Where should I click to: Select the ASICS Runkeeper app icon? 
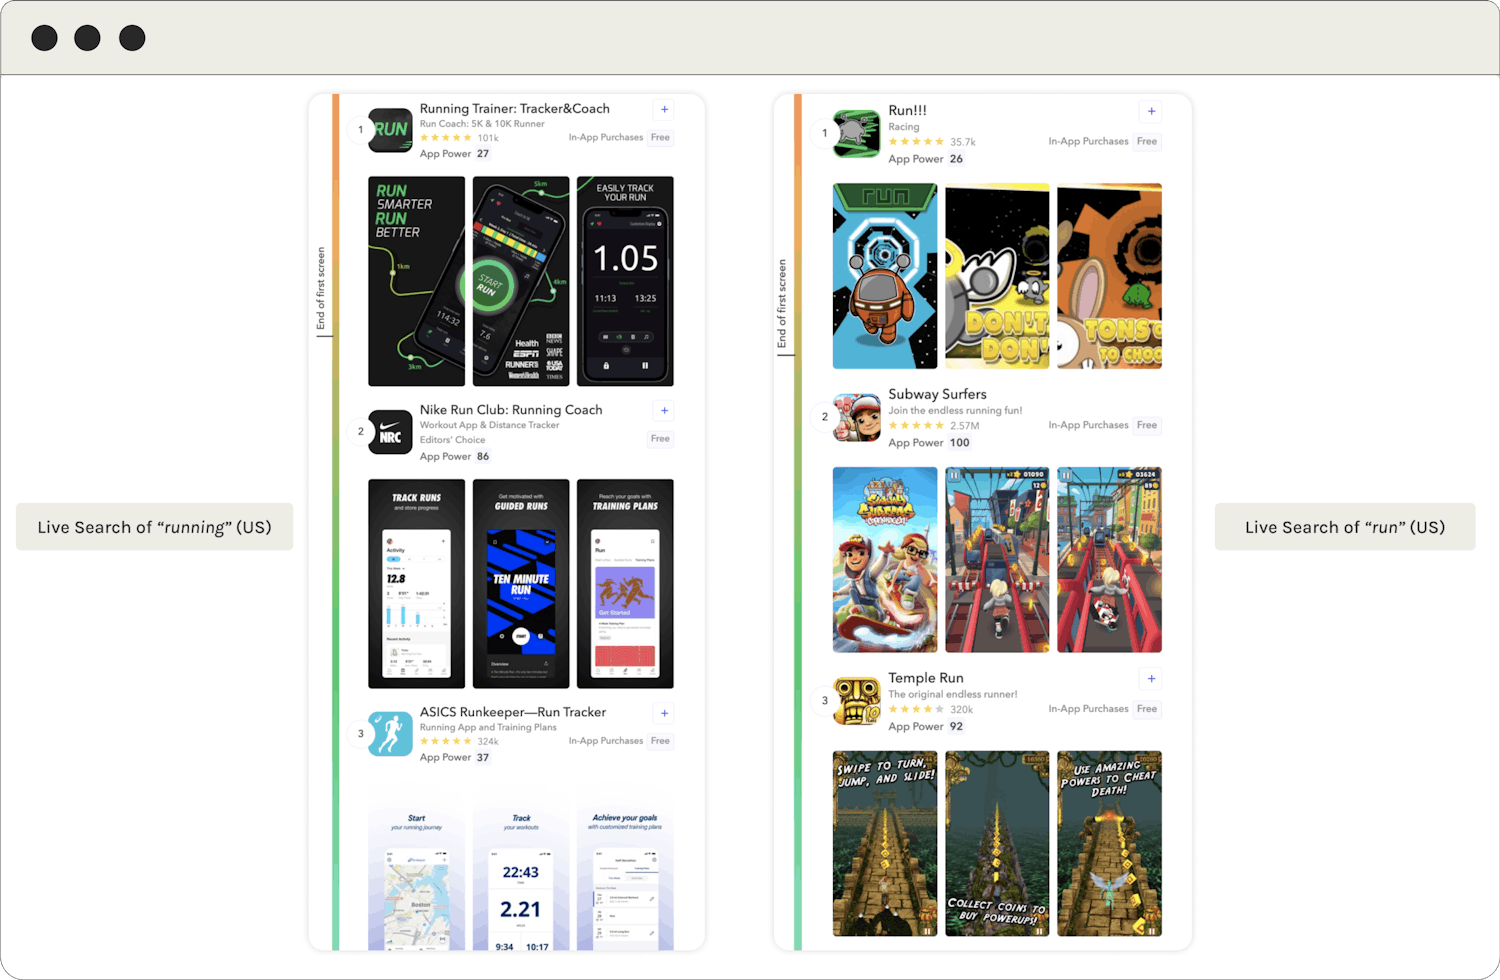(390, 734)
